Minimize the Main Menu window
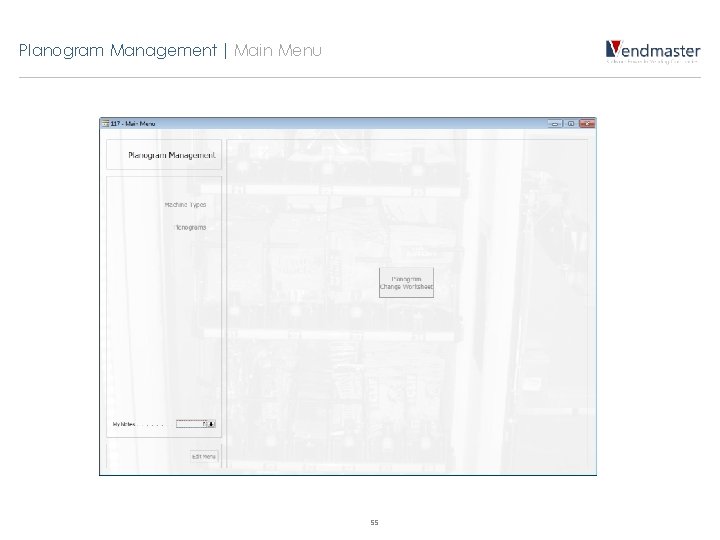Image resolution: width=720 pixels, height=540 pixels. tap(555, 124)
